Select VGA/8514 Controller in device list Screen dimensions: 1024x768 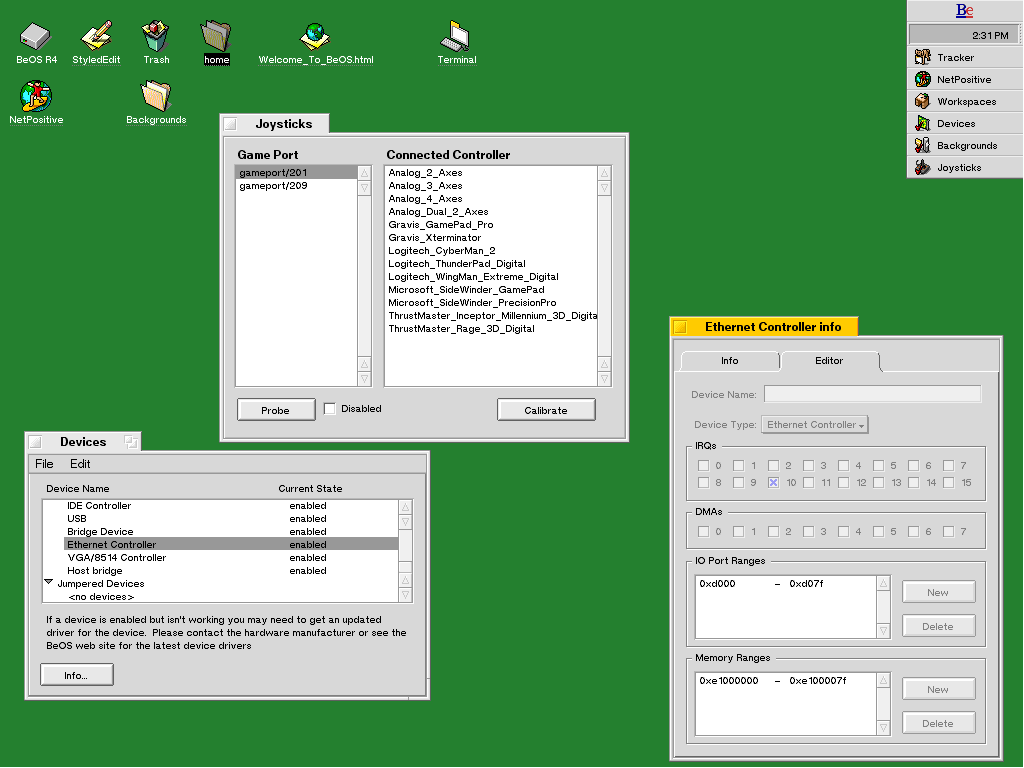click(231, 558)
